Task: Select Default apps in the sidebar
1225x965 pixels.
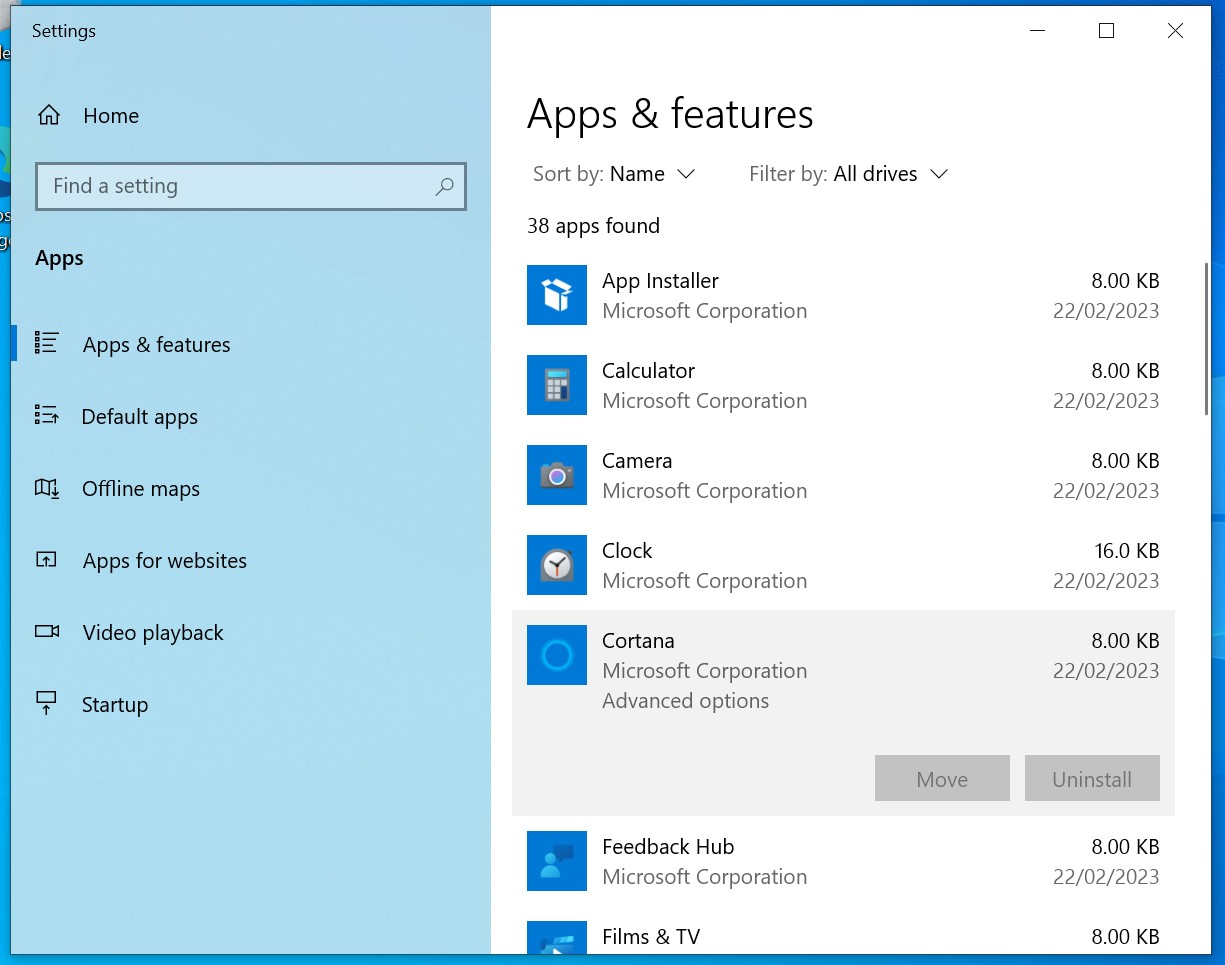Action: point(139,416)
